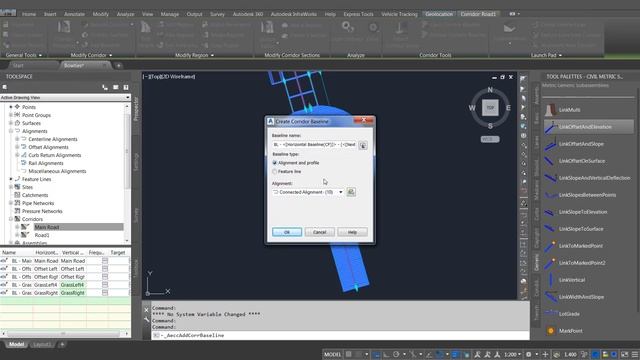Select the Alignment and profile radio button
The width and height of the screenshot is (640, 360).
[275, 163]
